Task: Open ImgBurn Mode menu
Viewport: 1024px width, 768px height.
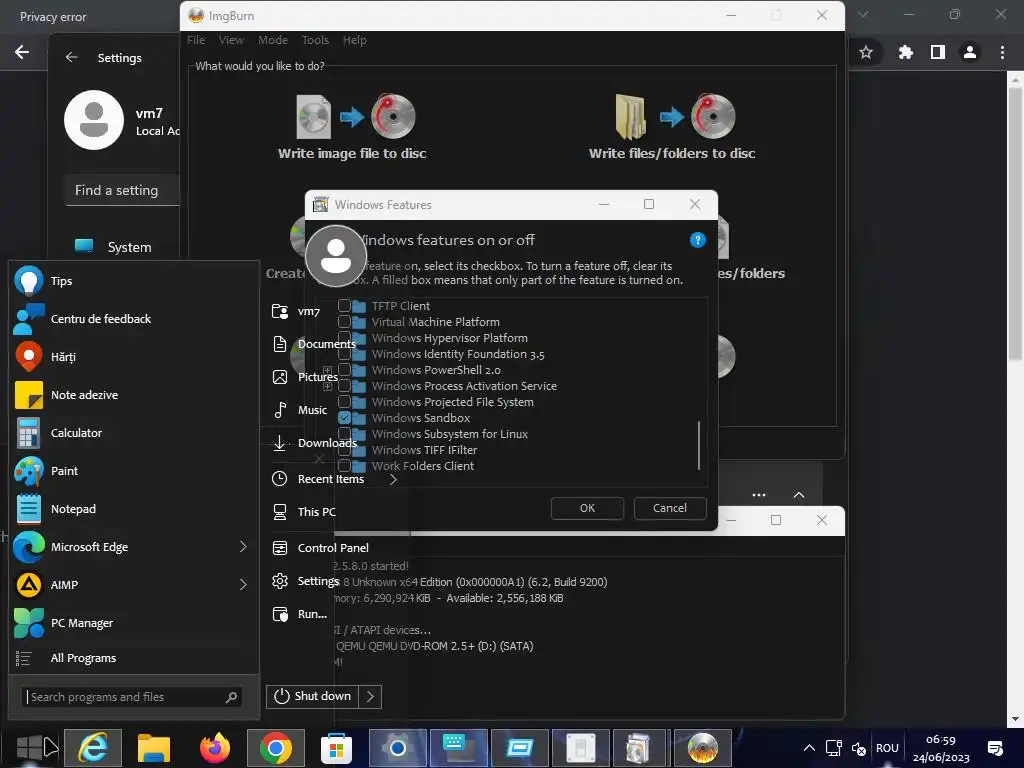Action: tap(273, 40)
